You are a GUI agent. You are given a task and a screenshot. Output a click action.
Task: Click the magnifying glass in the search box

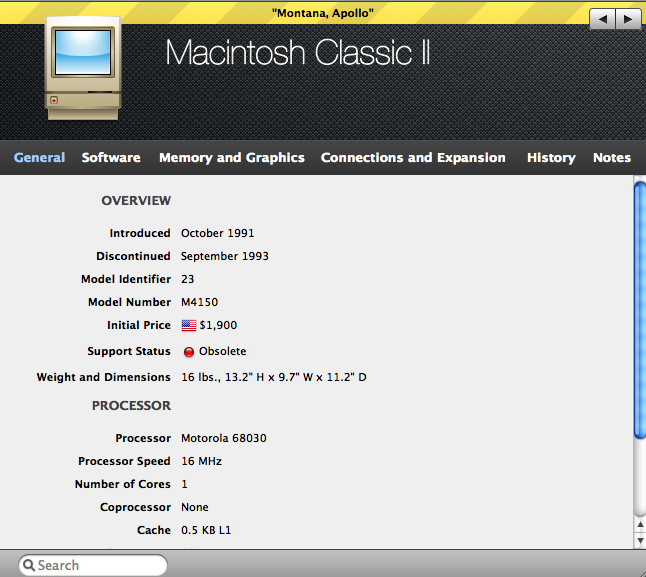pyautogui.click(x=29, y=565)
